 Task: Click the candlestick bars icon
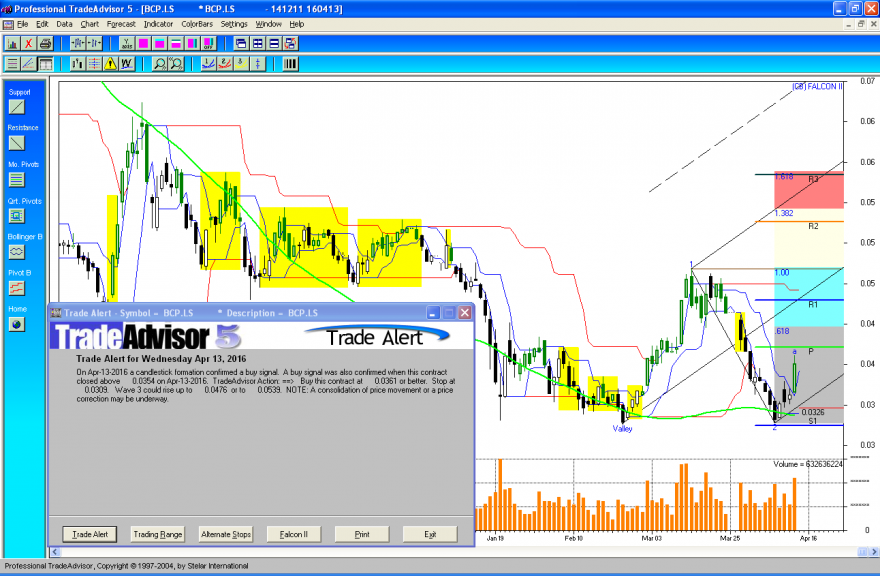coord(78,64)
